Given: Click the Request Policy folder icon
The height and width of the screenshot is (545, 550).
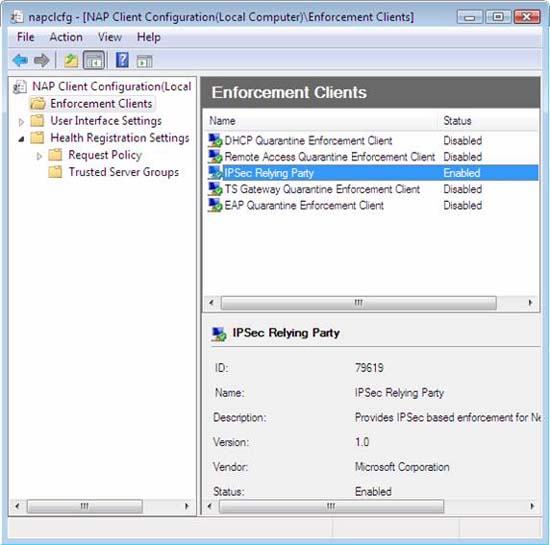Looking at the screenshot, I should (55, 155).
